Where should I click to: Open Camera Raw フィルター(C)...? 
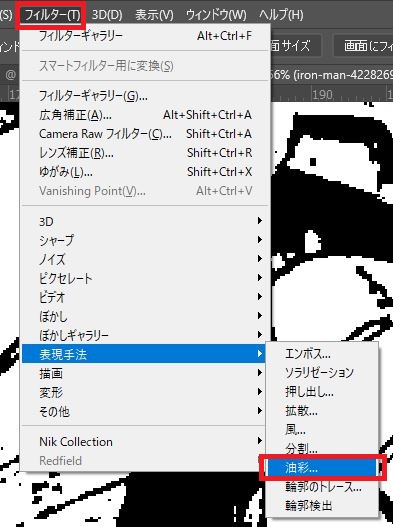(145, 134)
